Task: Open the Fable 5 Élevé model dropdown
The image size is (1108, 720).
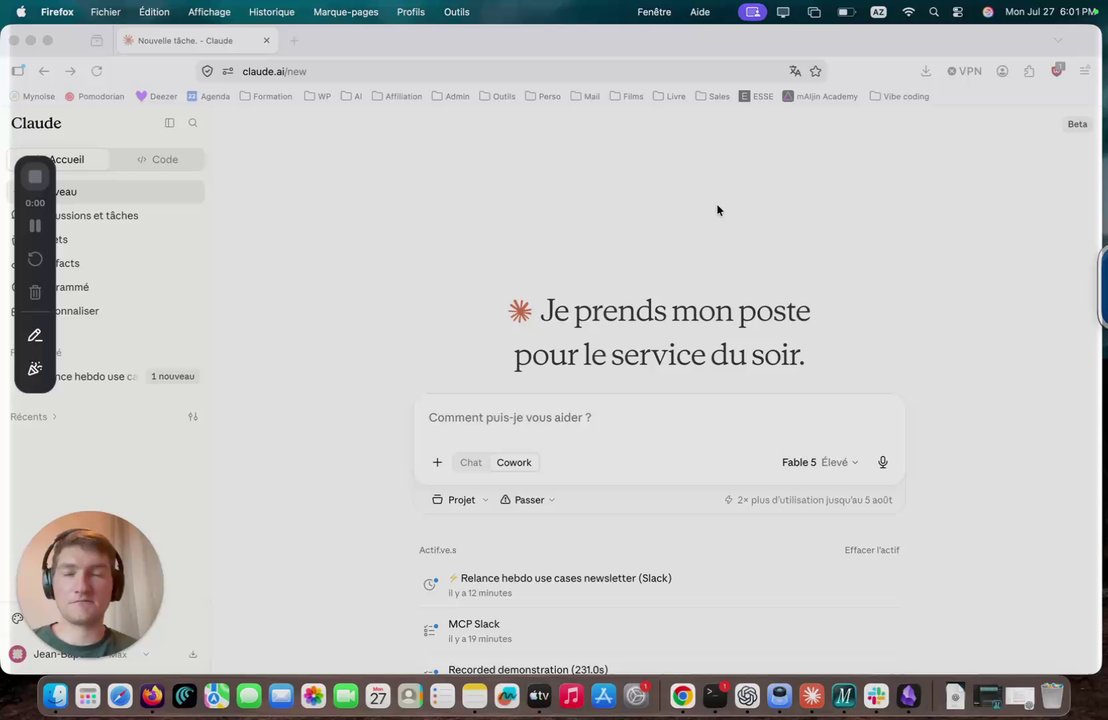Action: (x=820, y=462)
